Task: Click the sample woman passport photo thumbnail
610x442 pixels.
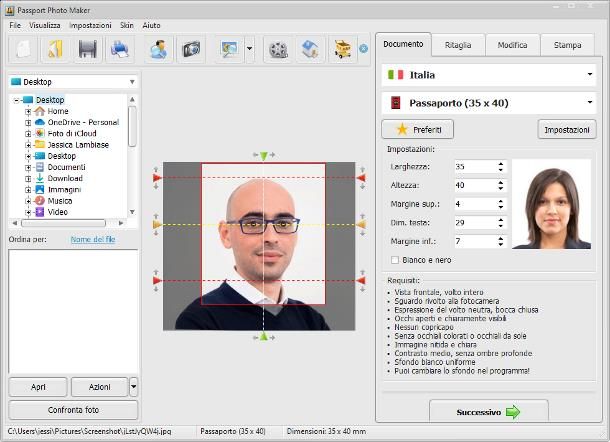Action: click(552, 205)
